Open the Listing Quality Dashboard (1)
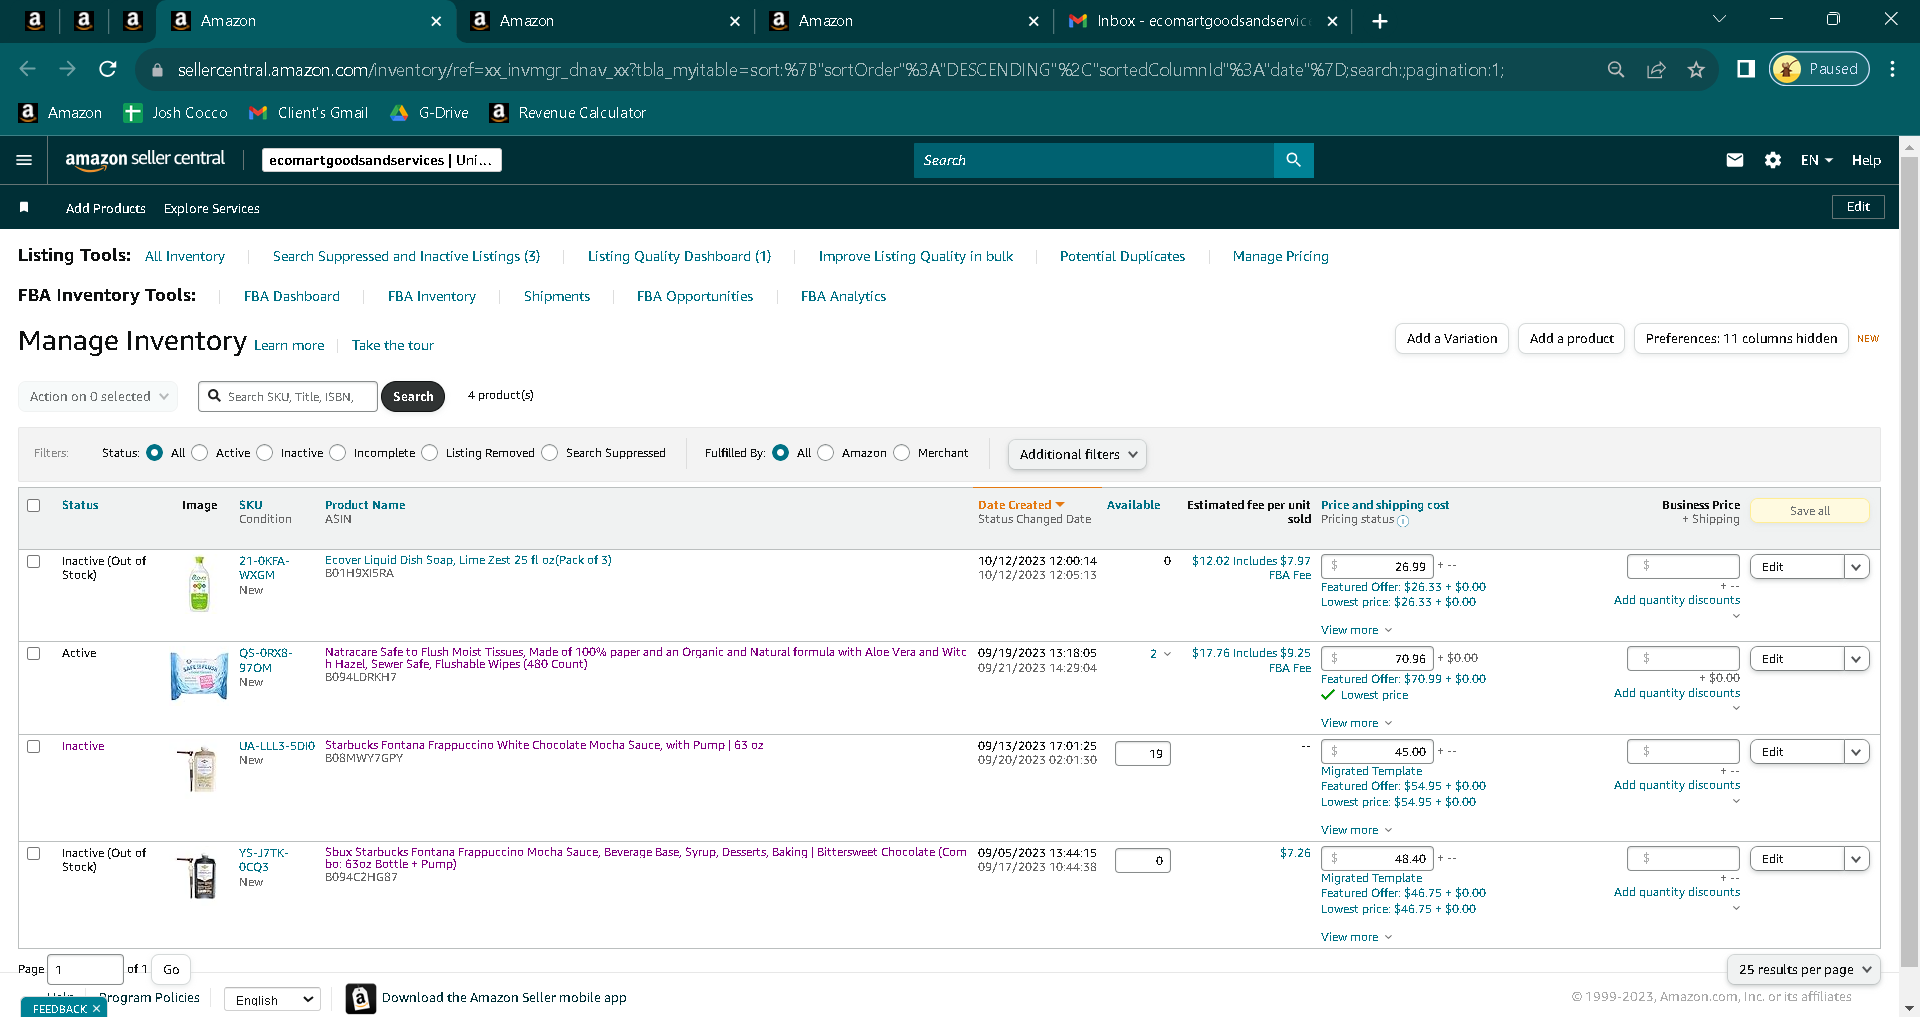1920x1017 pixels. (x=679, y=257)
